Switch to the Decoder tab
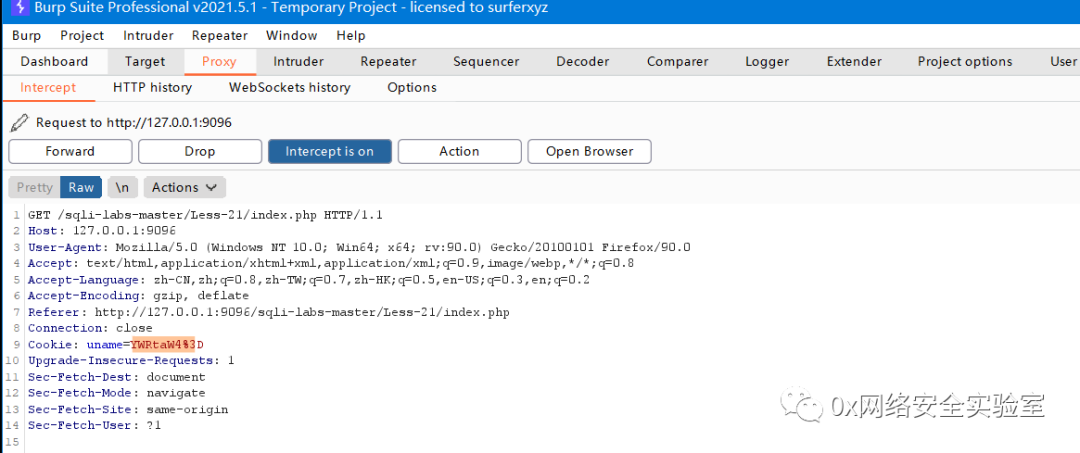Viewport: 1080px width, 453px height. coord(583,61)
